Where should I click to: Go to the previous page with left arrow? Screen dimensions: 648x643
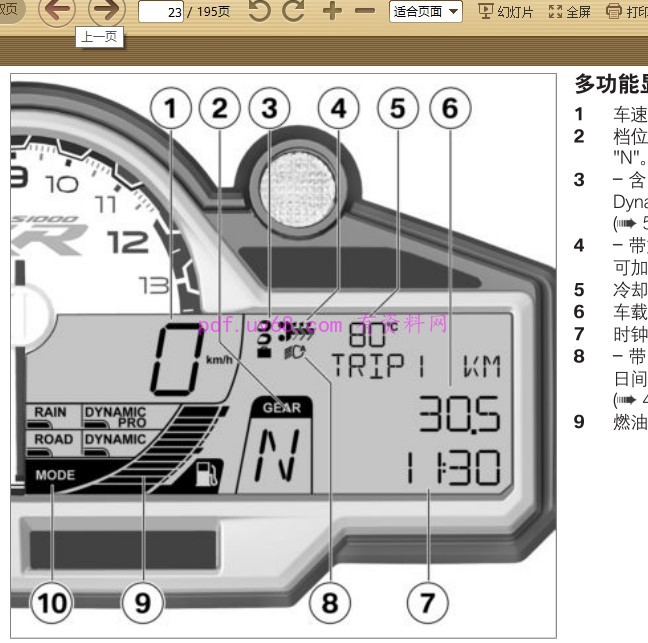(x=59, y=12)
